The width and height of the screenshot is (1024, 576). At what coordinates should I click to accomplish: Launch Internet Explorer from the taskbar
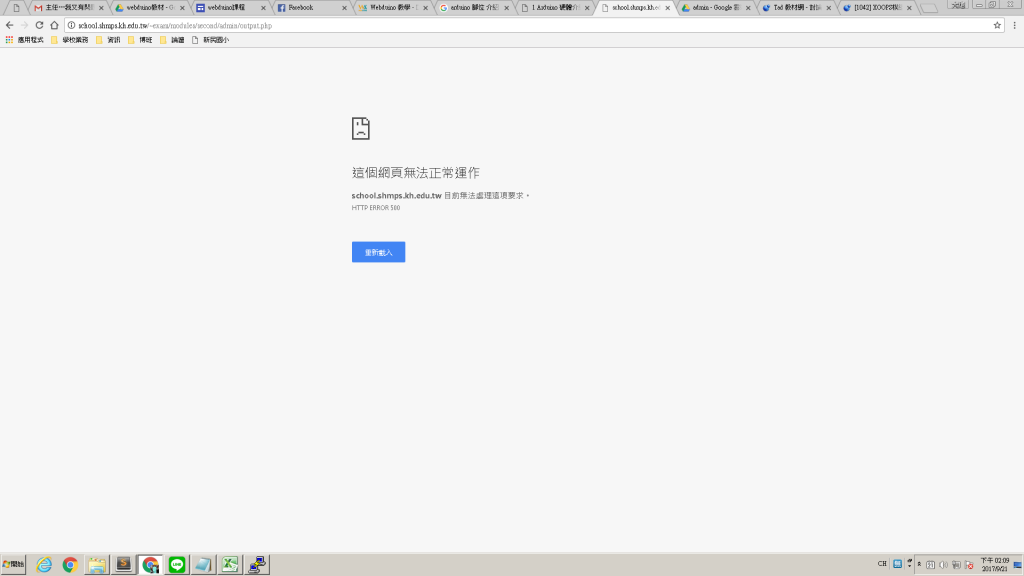tap(44, 565)
